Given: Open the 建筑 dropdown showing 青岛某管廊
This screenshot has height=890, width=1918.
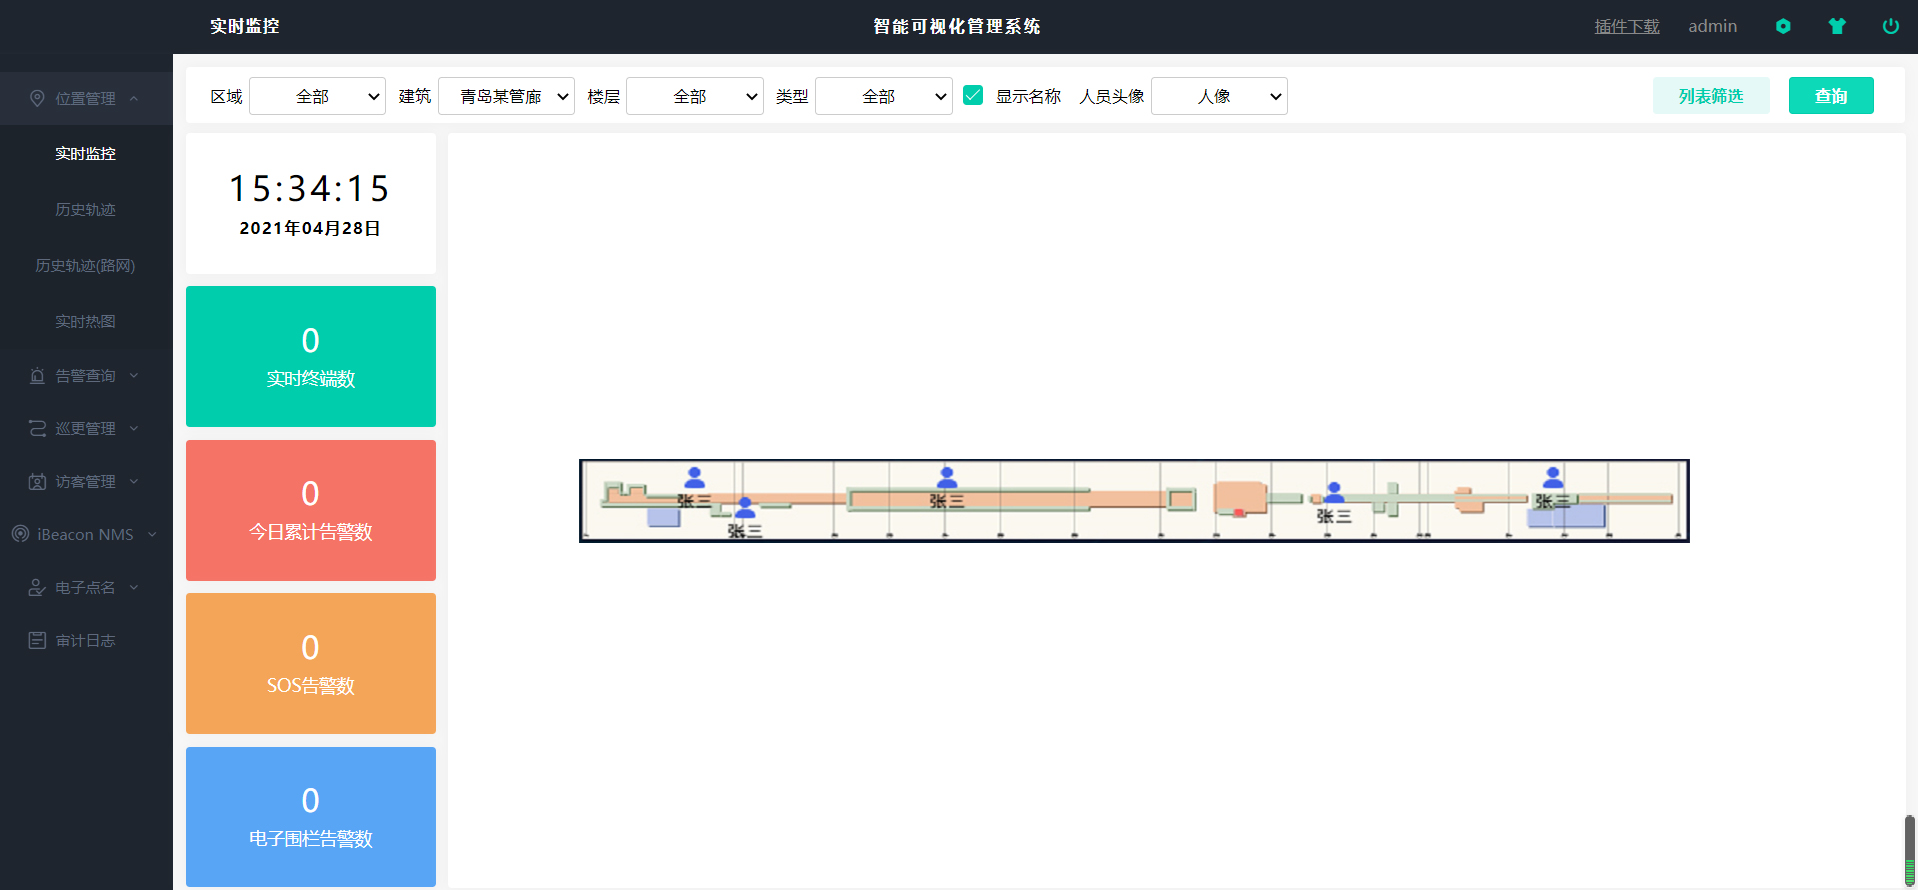Looking at the screenshot, I should [506, 96].
